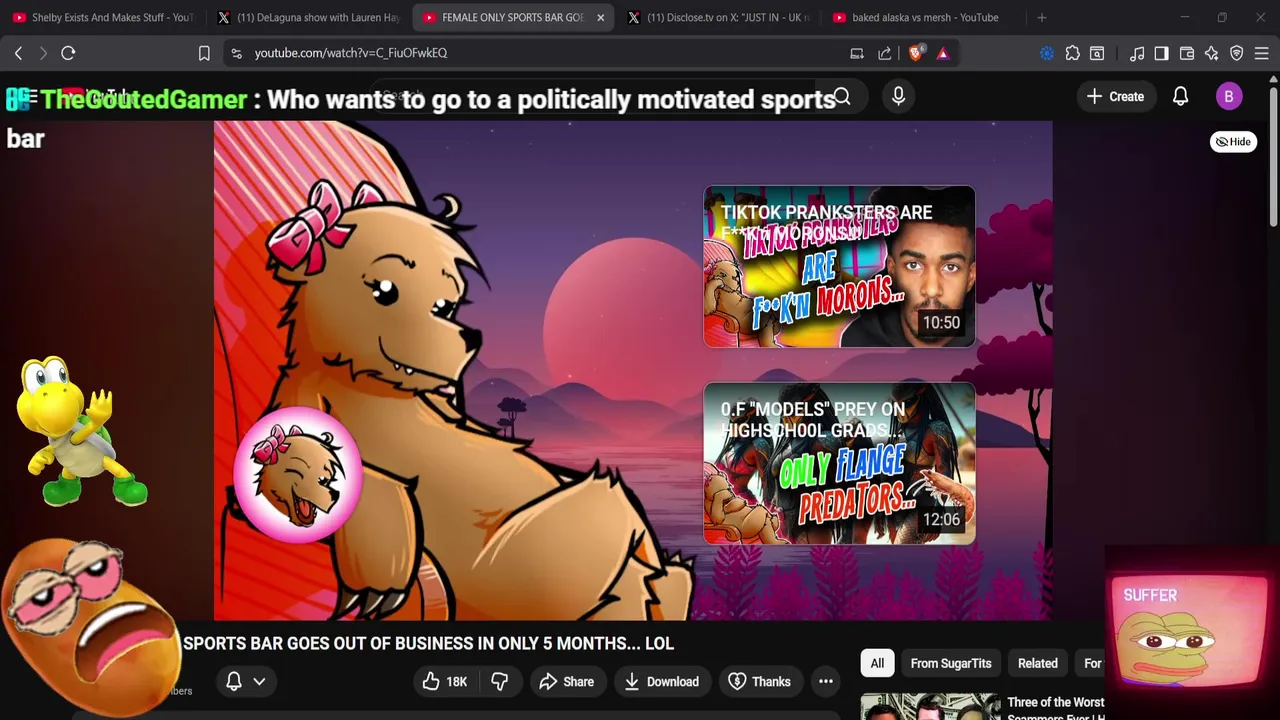Open the tab search window icon
The image size is (1280, 720).
[x=1097, y=53]
